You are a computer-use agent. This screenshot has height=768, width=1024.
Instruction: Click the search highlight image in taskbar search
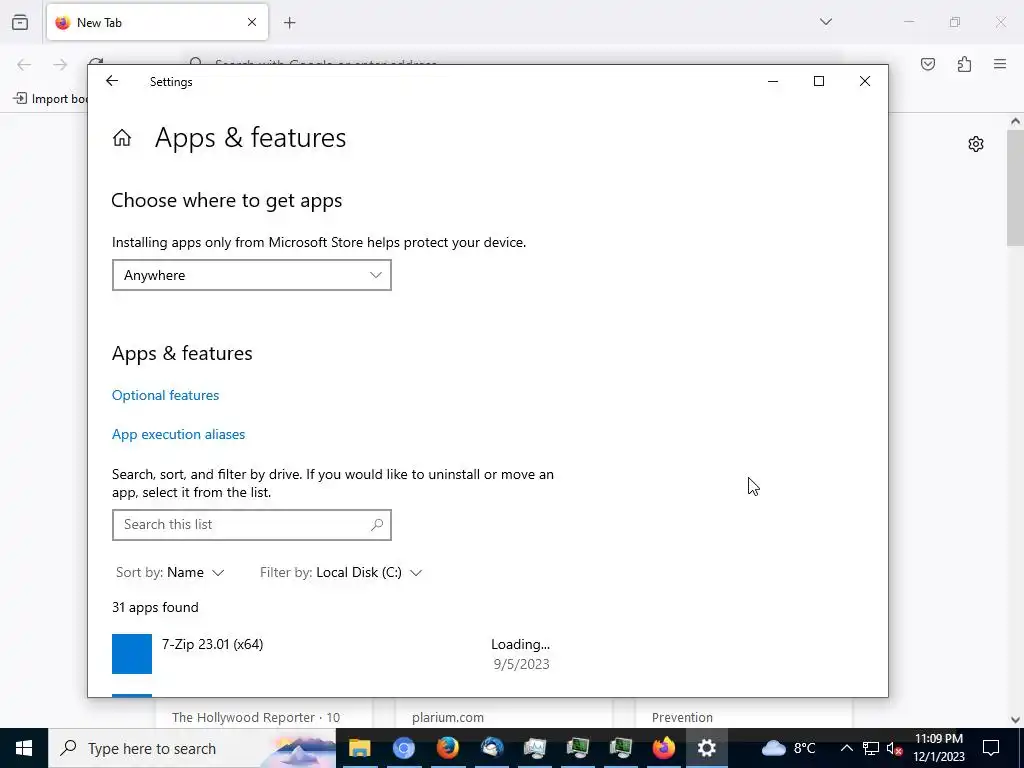coord(298,748)
